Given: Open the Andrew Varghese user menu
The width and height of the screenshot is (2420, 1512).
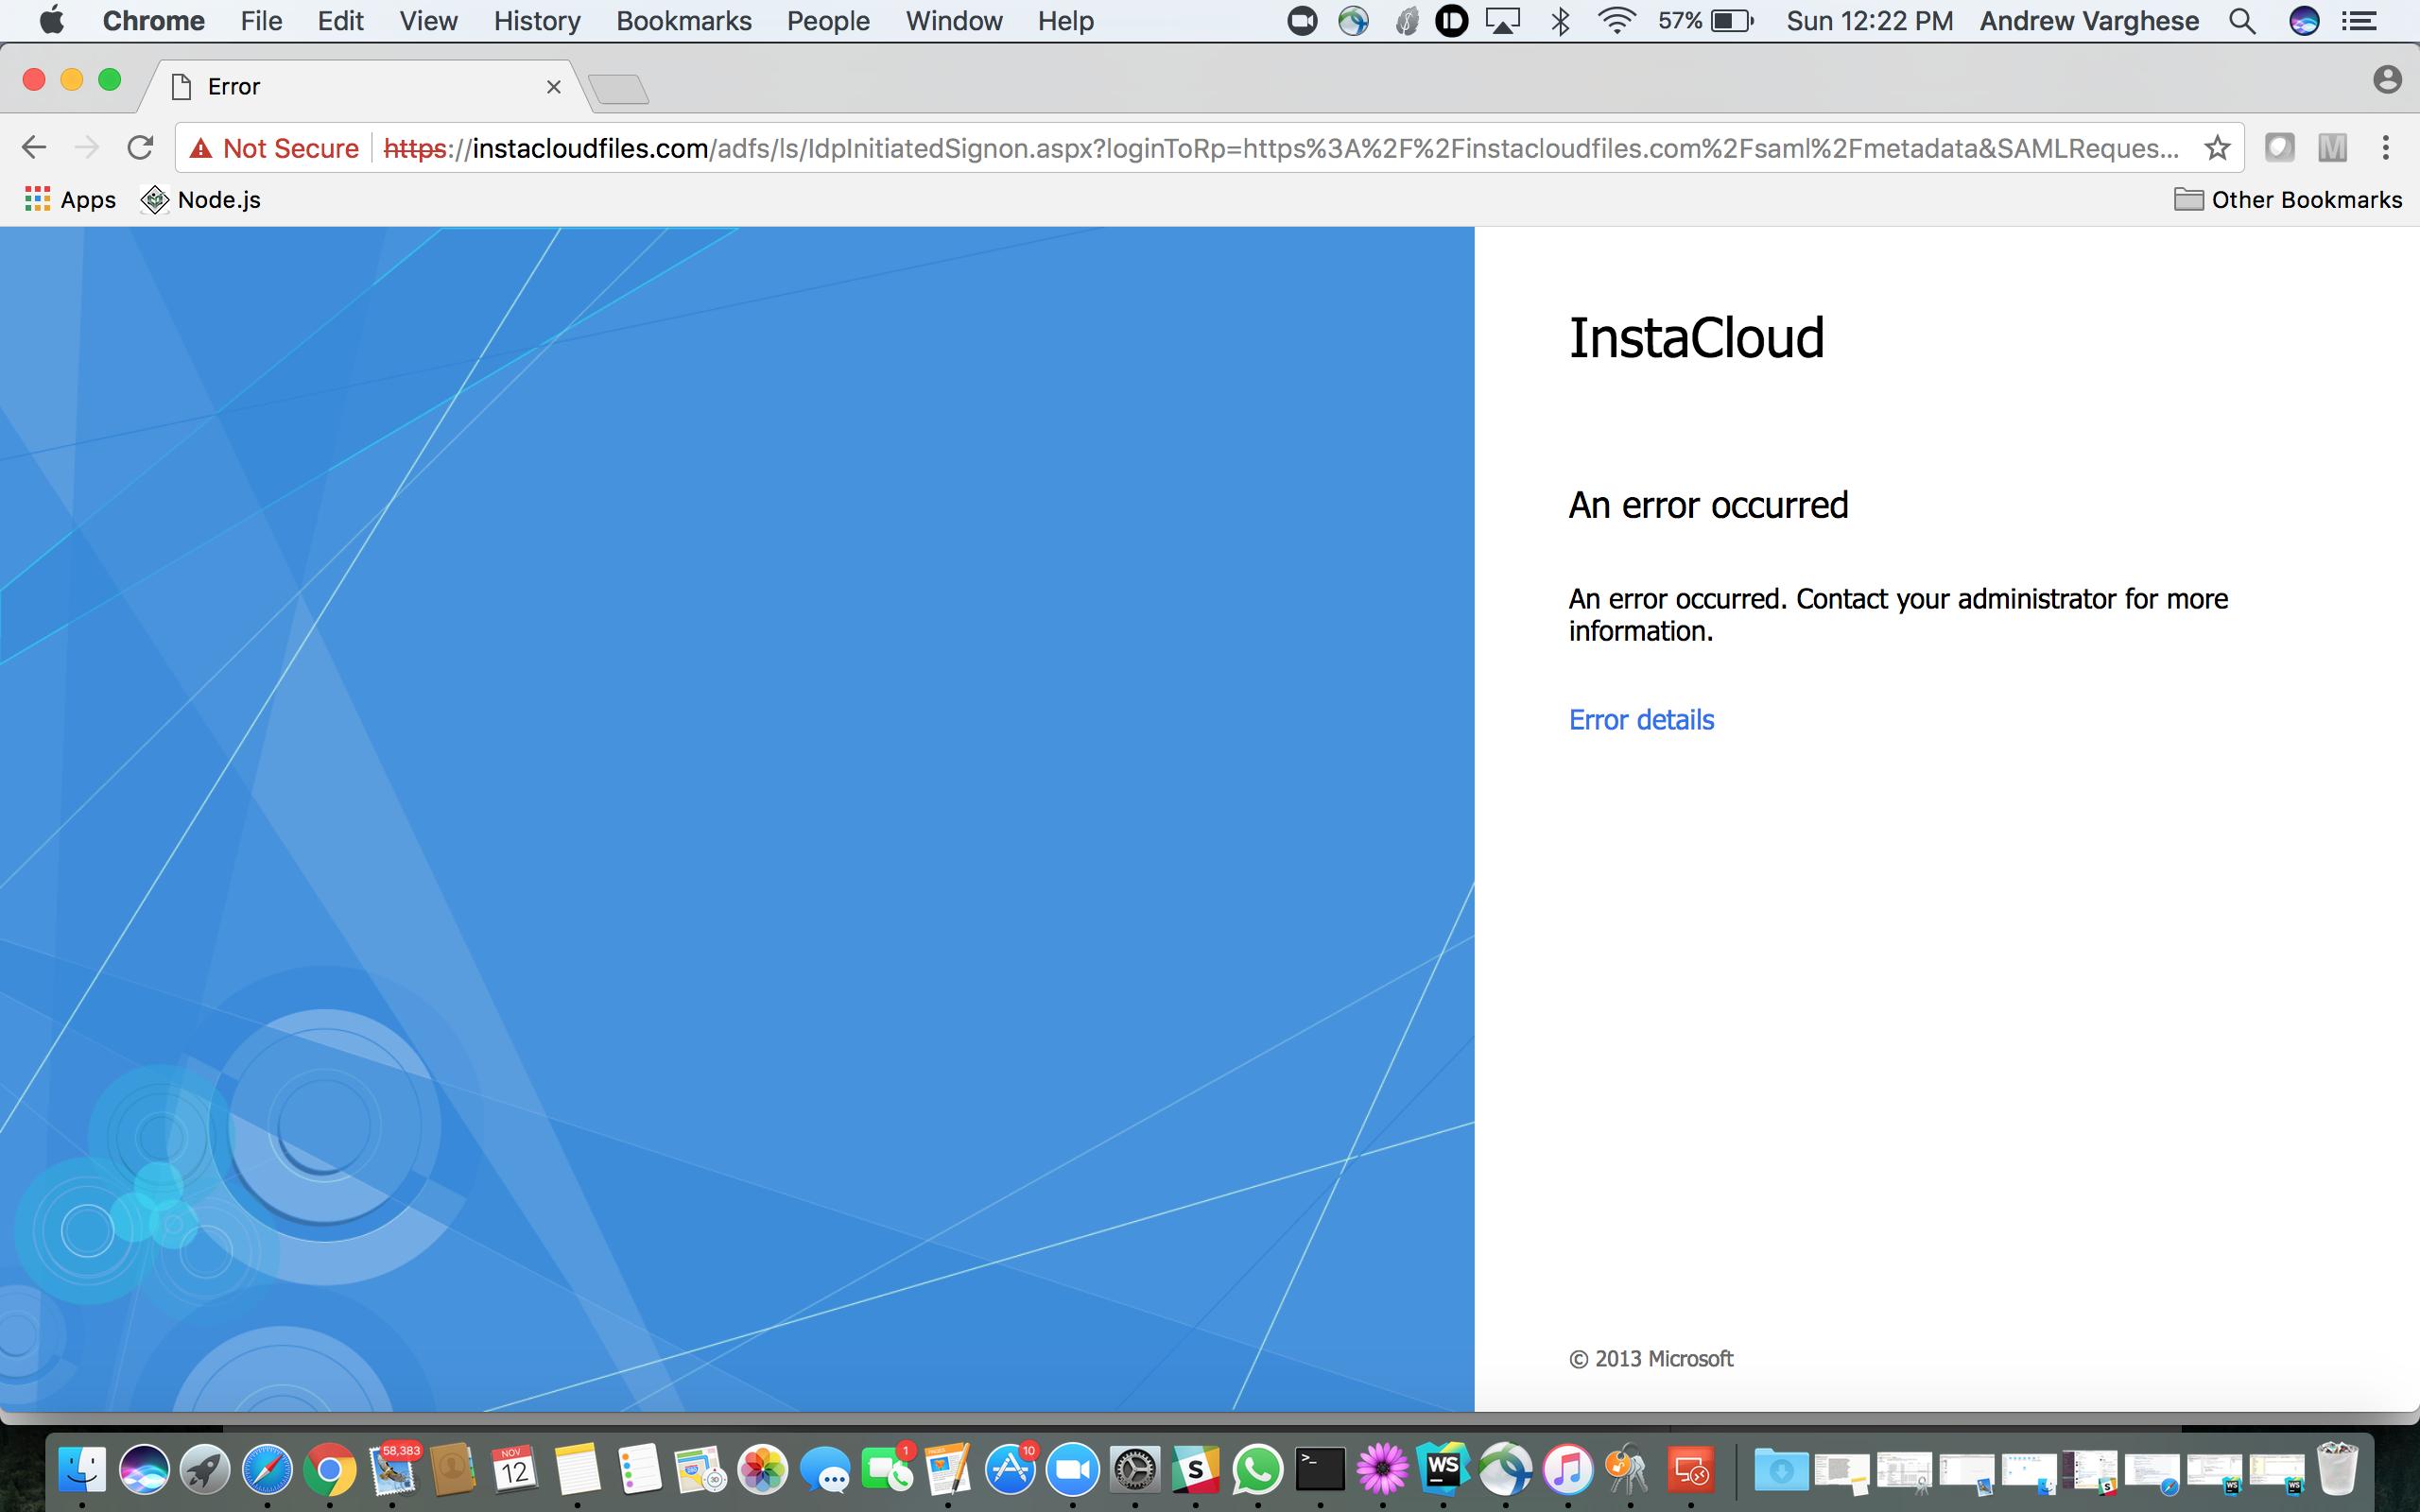Looking at the screenshot, I should pyautogui.click(x=2089, y=21).
